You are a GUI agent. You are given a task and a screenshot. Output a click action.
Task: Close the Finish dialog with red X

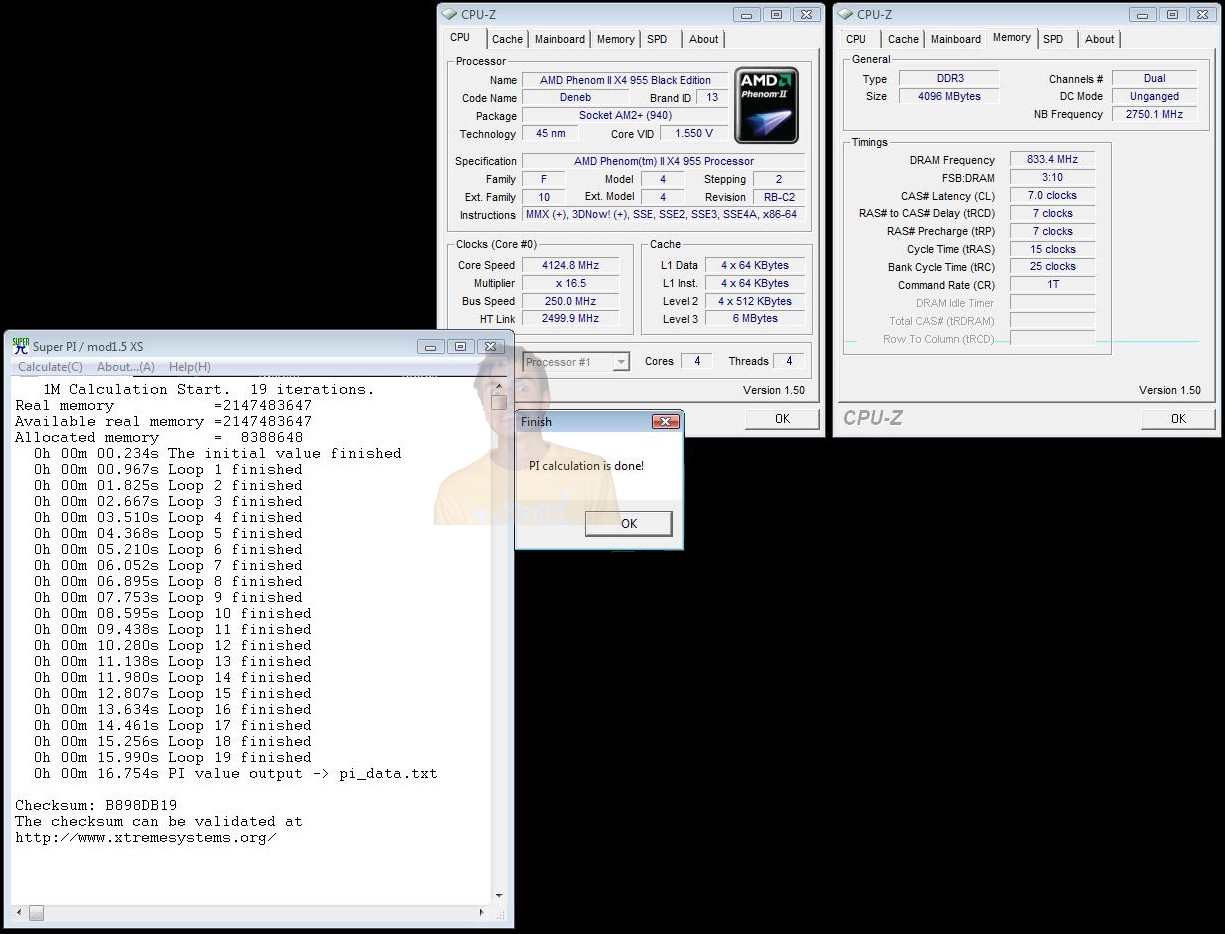[x=665, y=422]
